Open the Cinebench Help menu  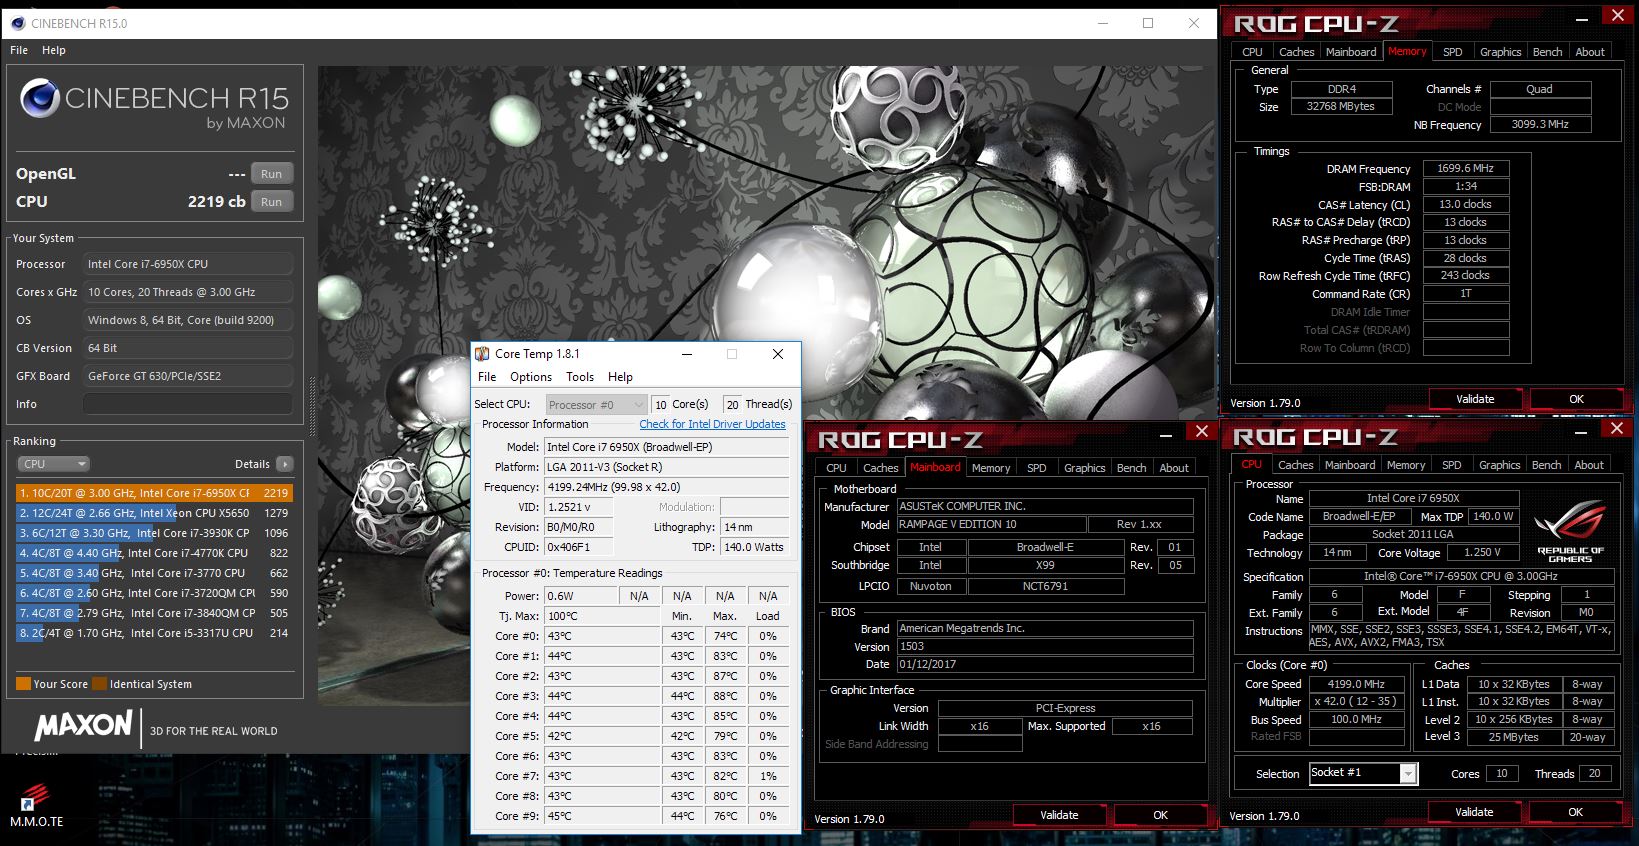click(54, 50)
